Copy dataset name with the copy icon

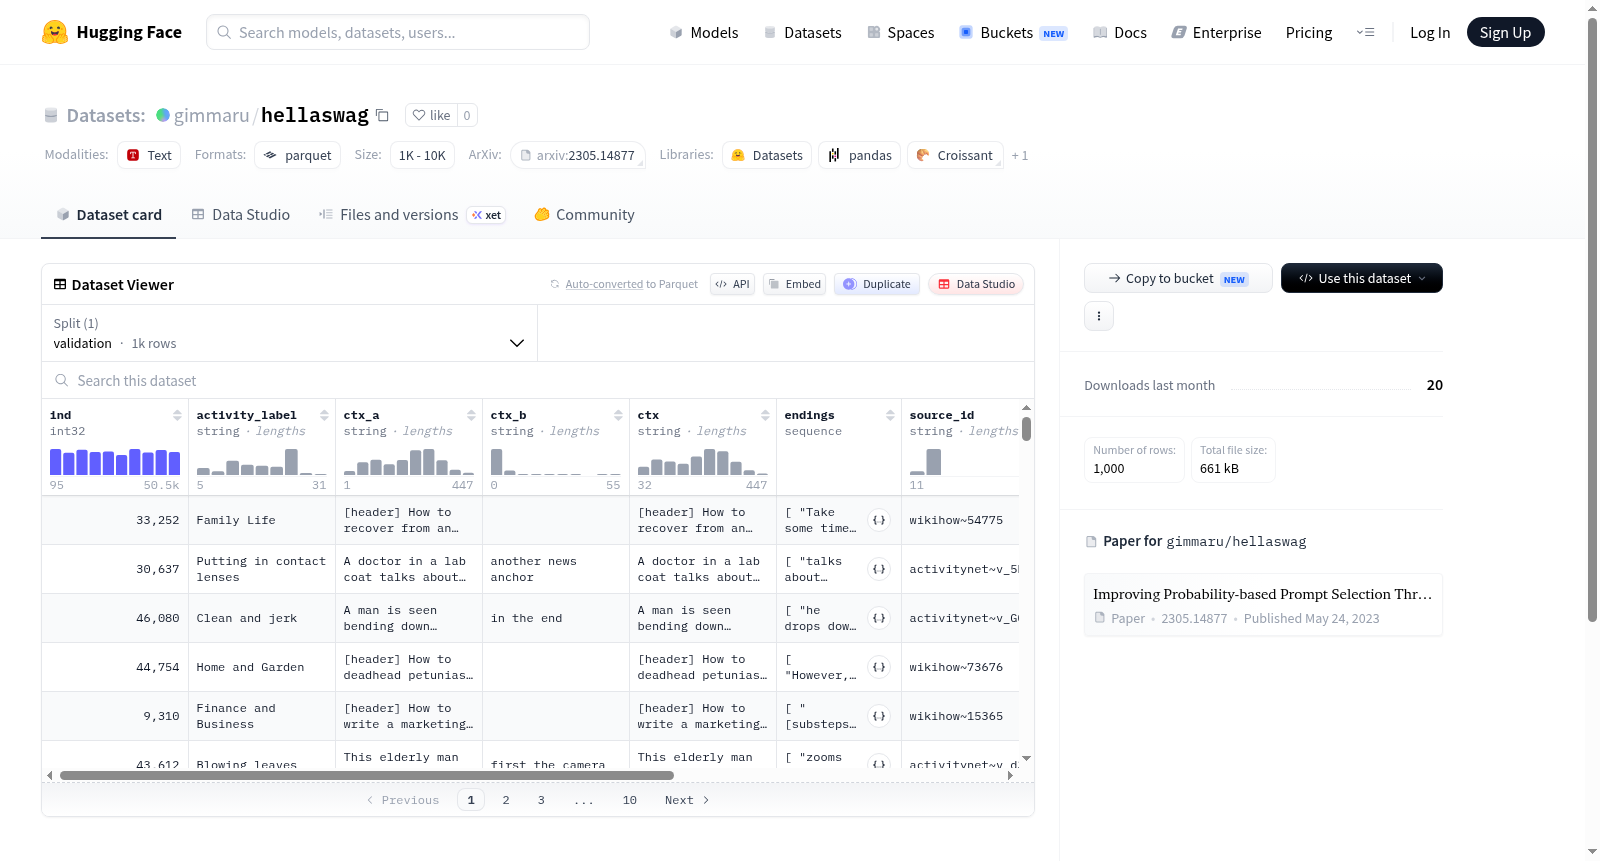click(382, 116)
